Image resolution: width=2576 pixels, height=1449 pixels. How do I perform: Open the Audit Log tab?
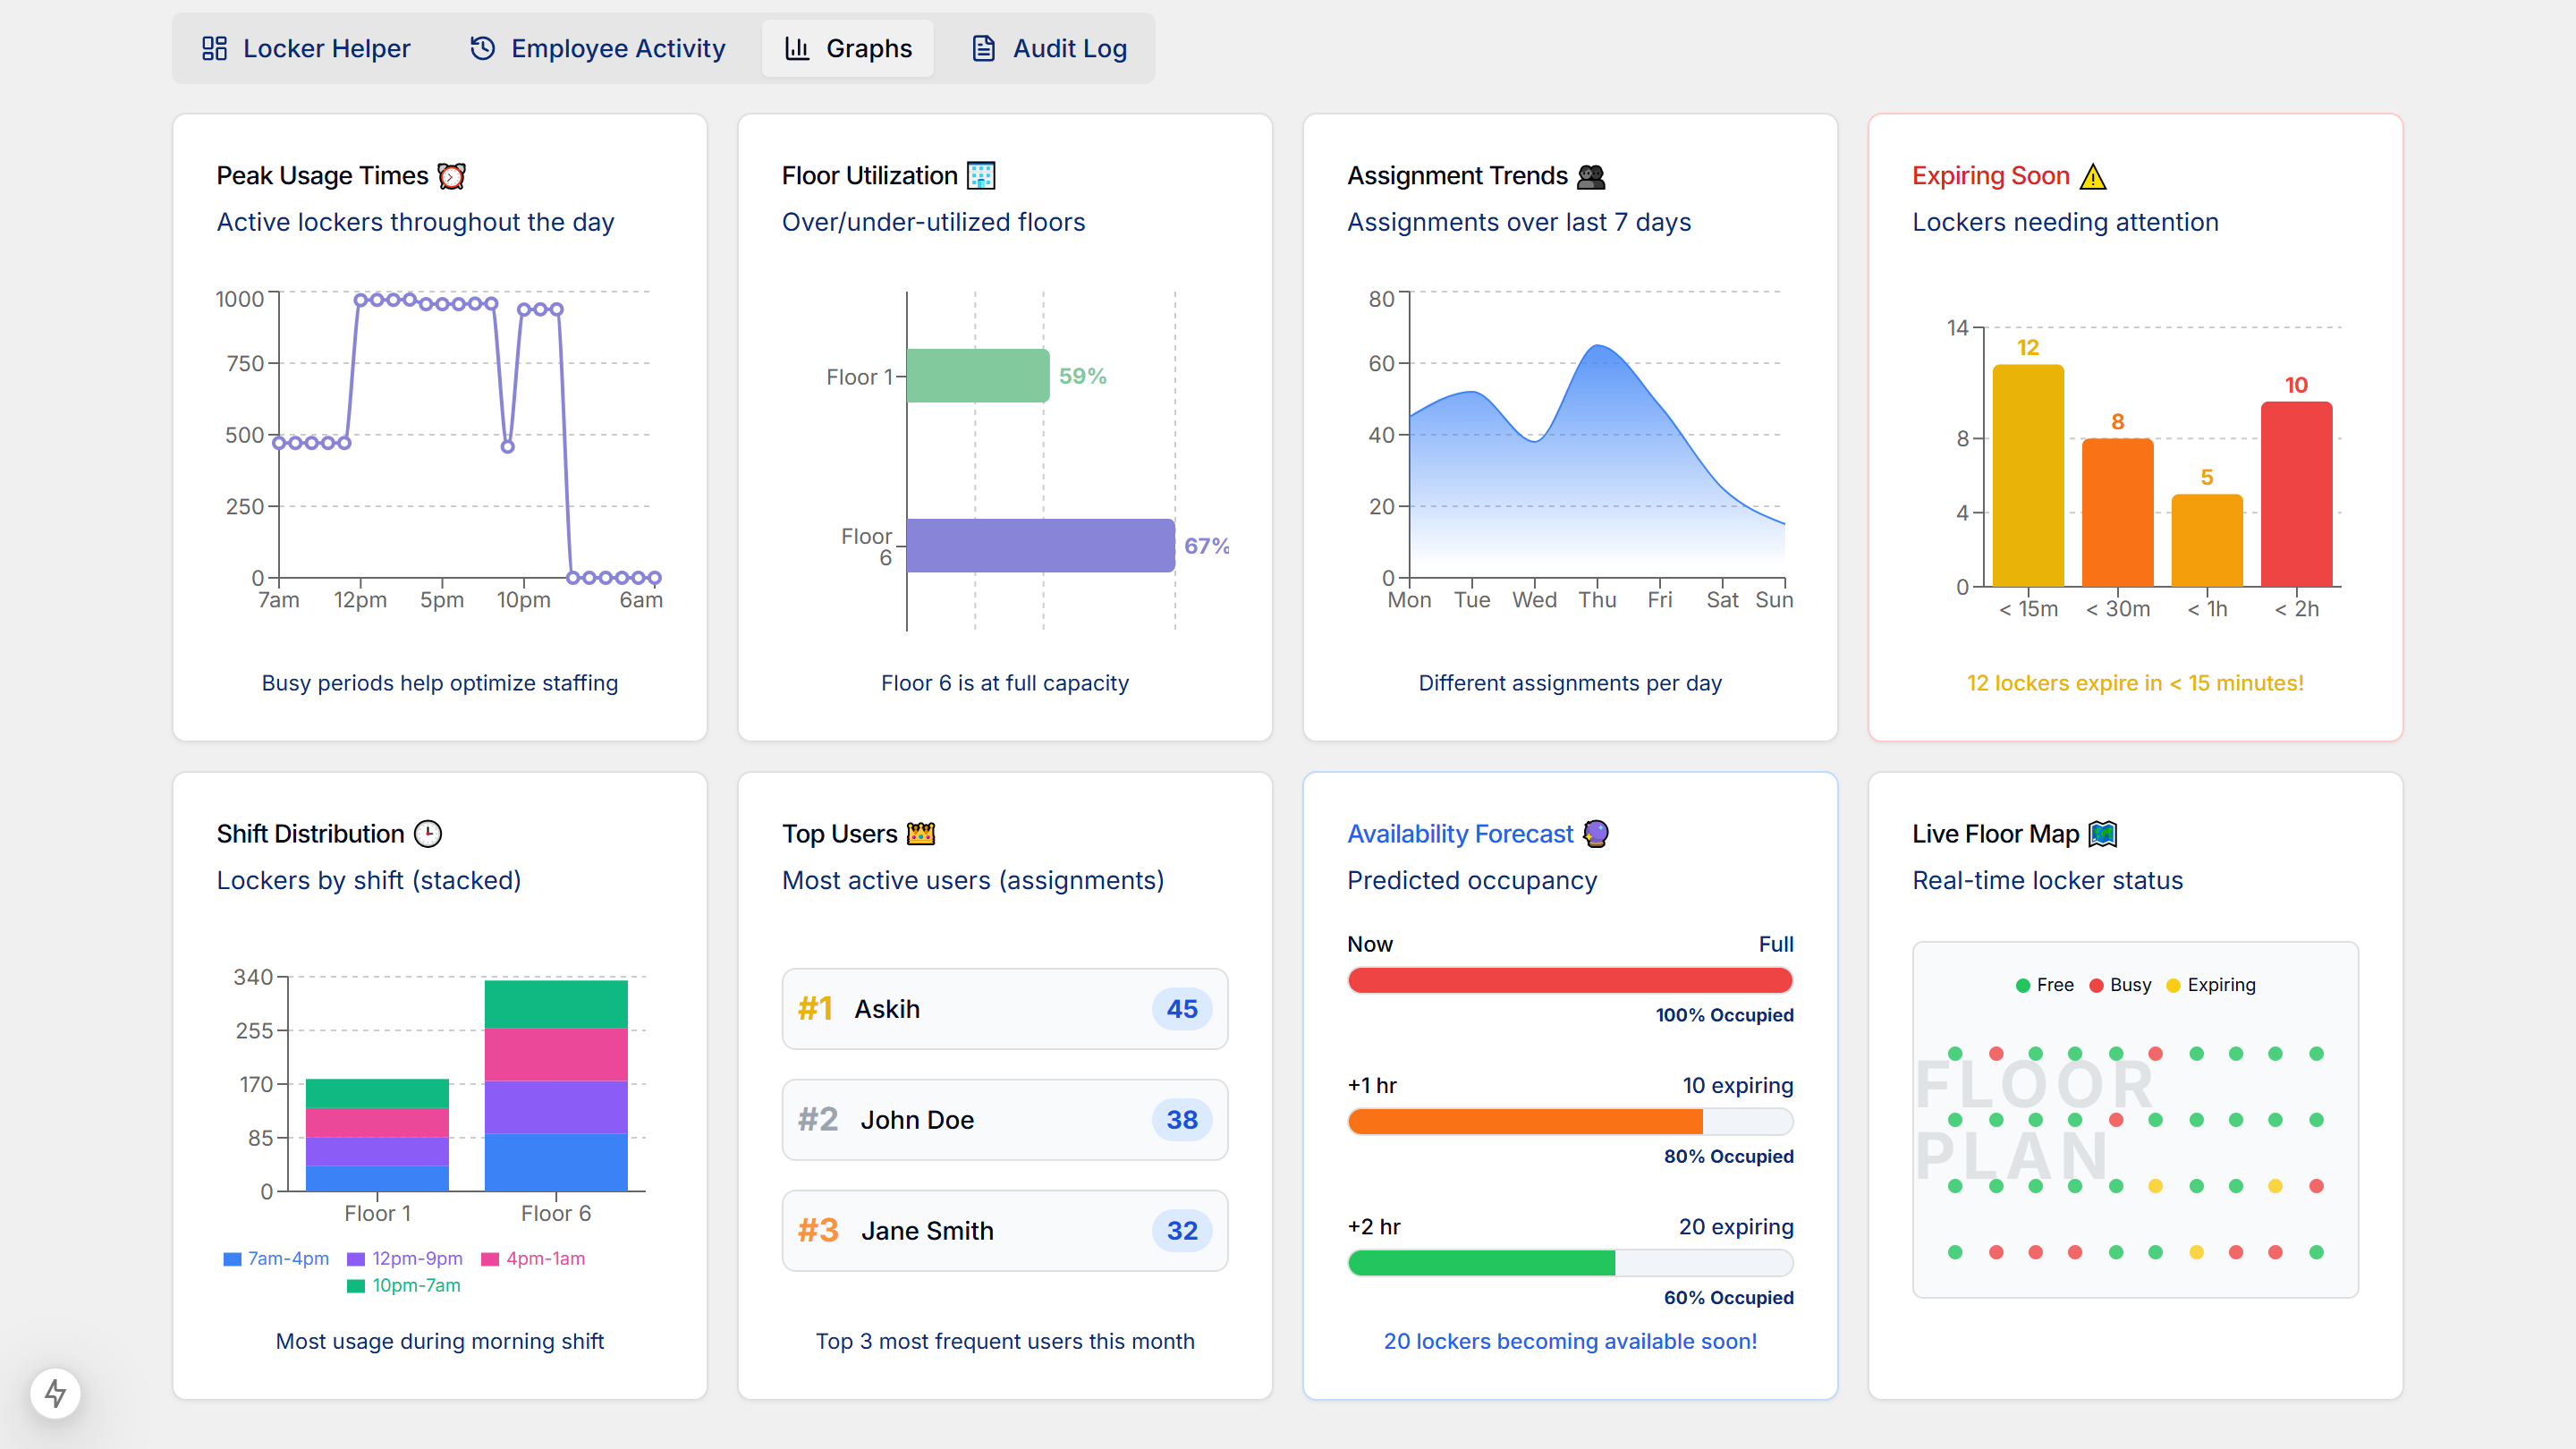coord(1049,48)
